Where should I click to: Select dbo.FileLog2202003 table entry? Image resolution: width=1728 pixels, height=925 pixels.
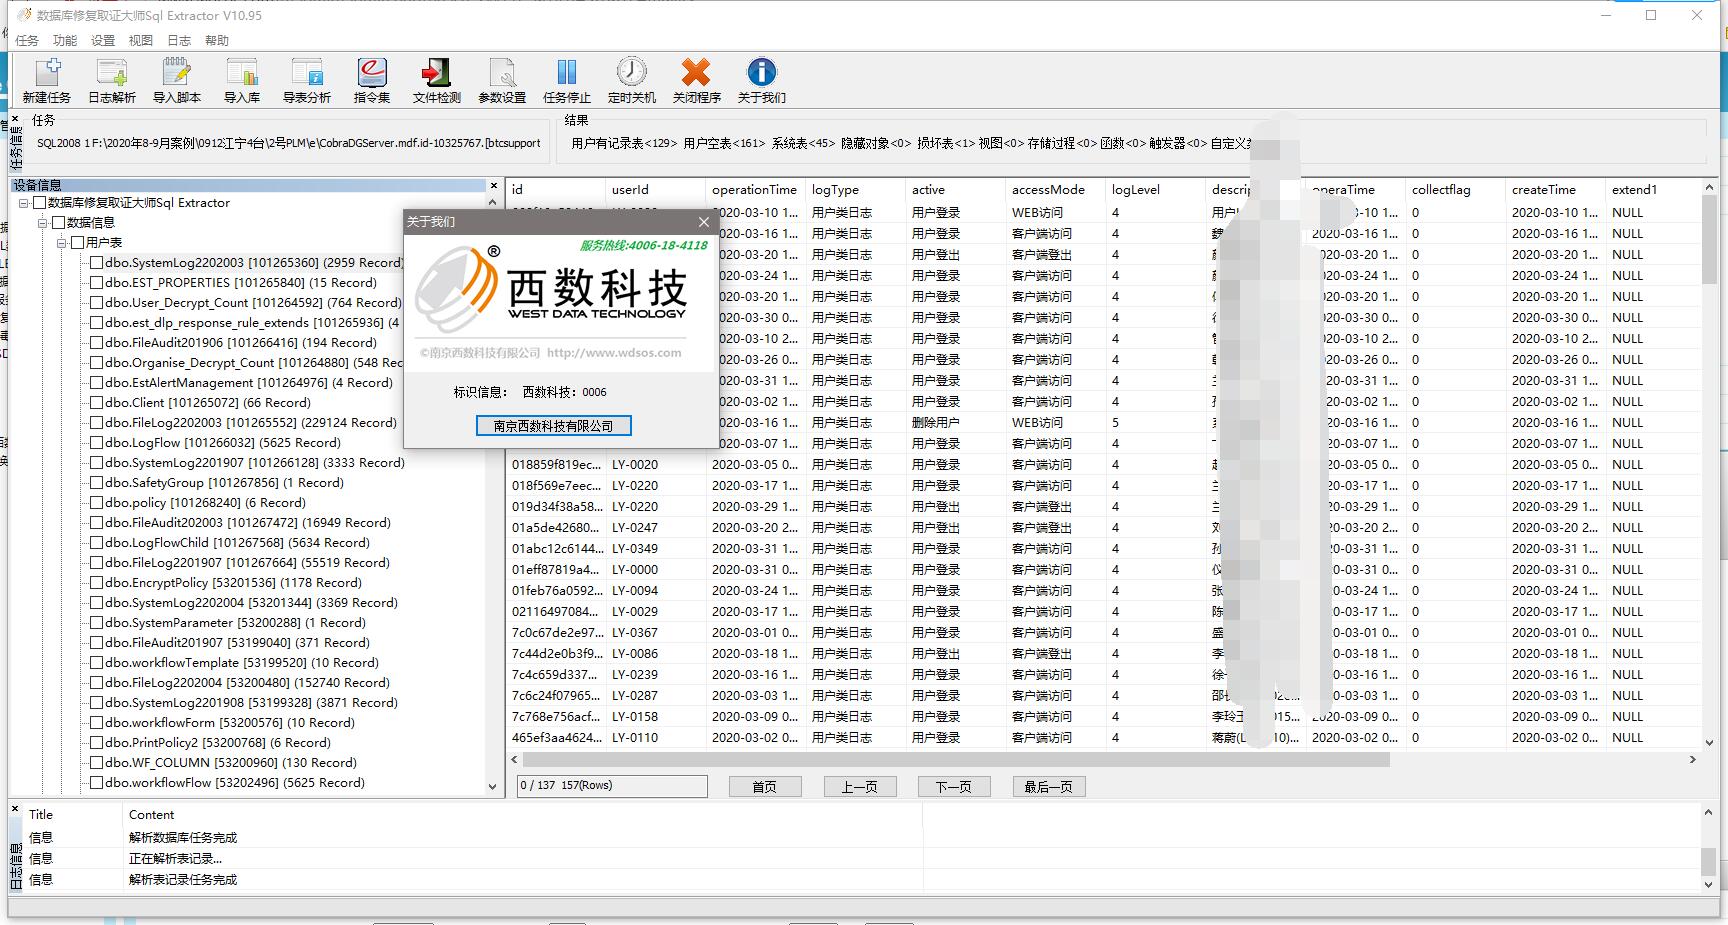[251, 423]
